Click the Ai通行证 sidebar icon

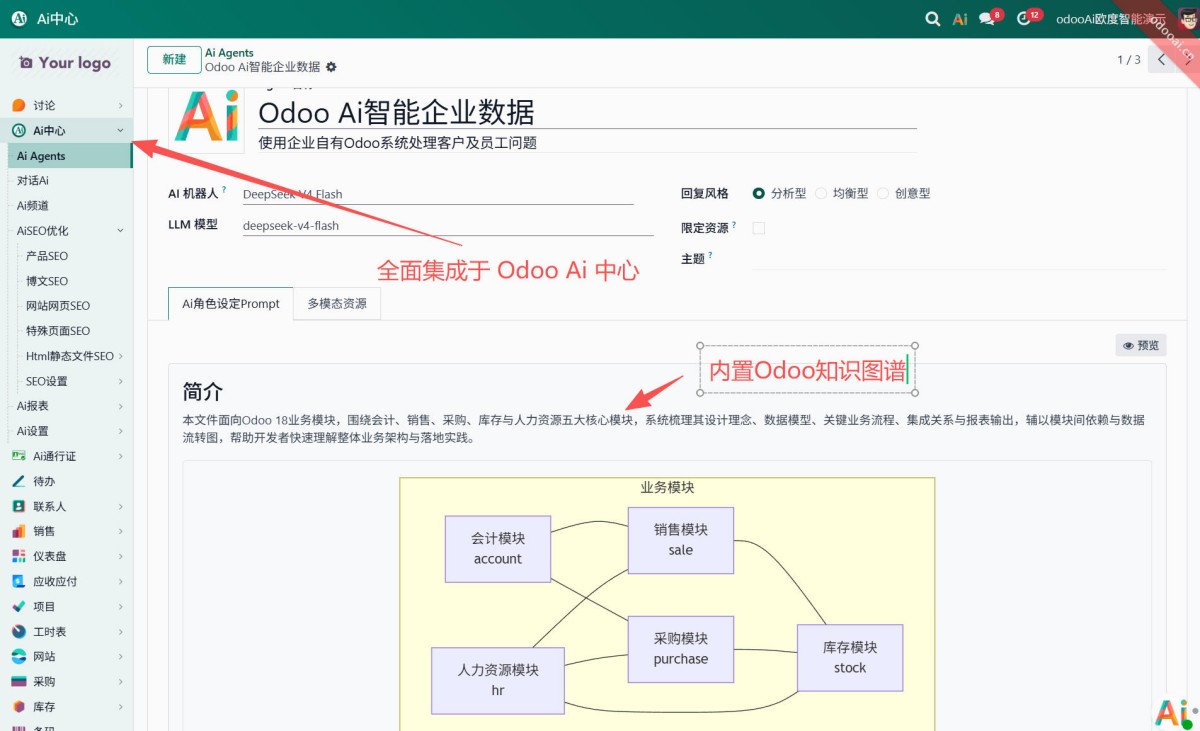[18, 456]
